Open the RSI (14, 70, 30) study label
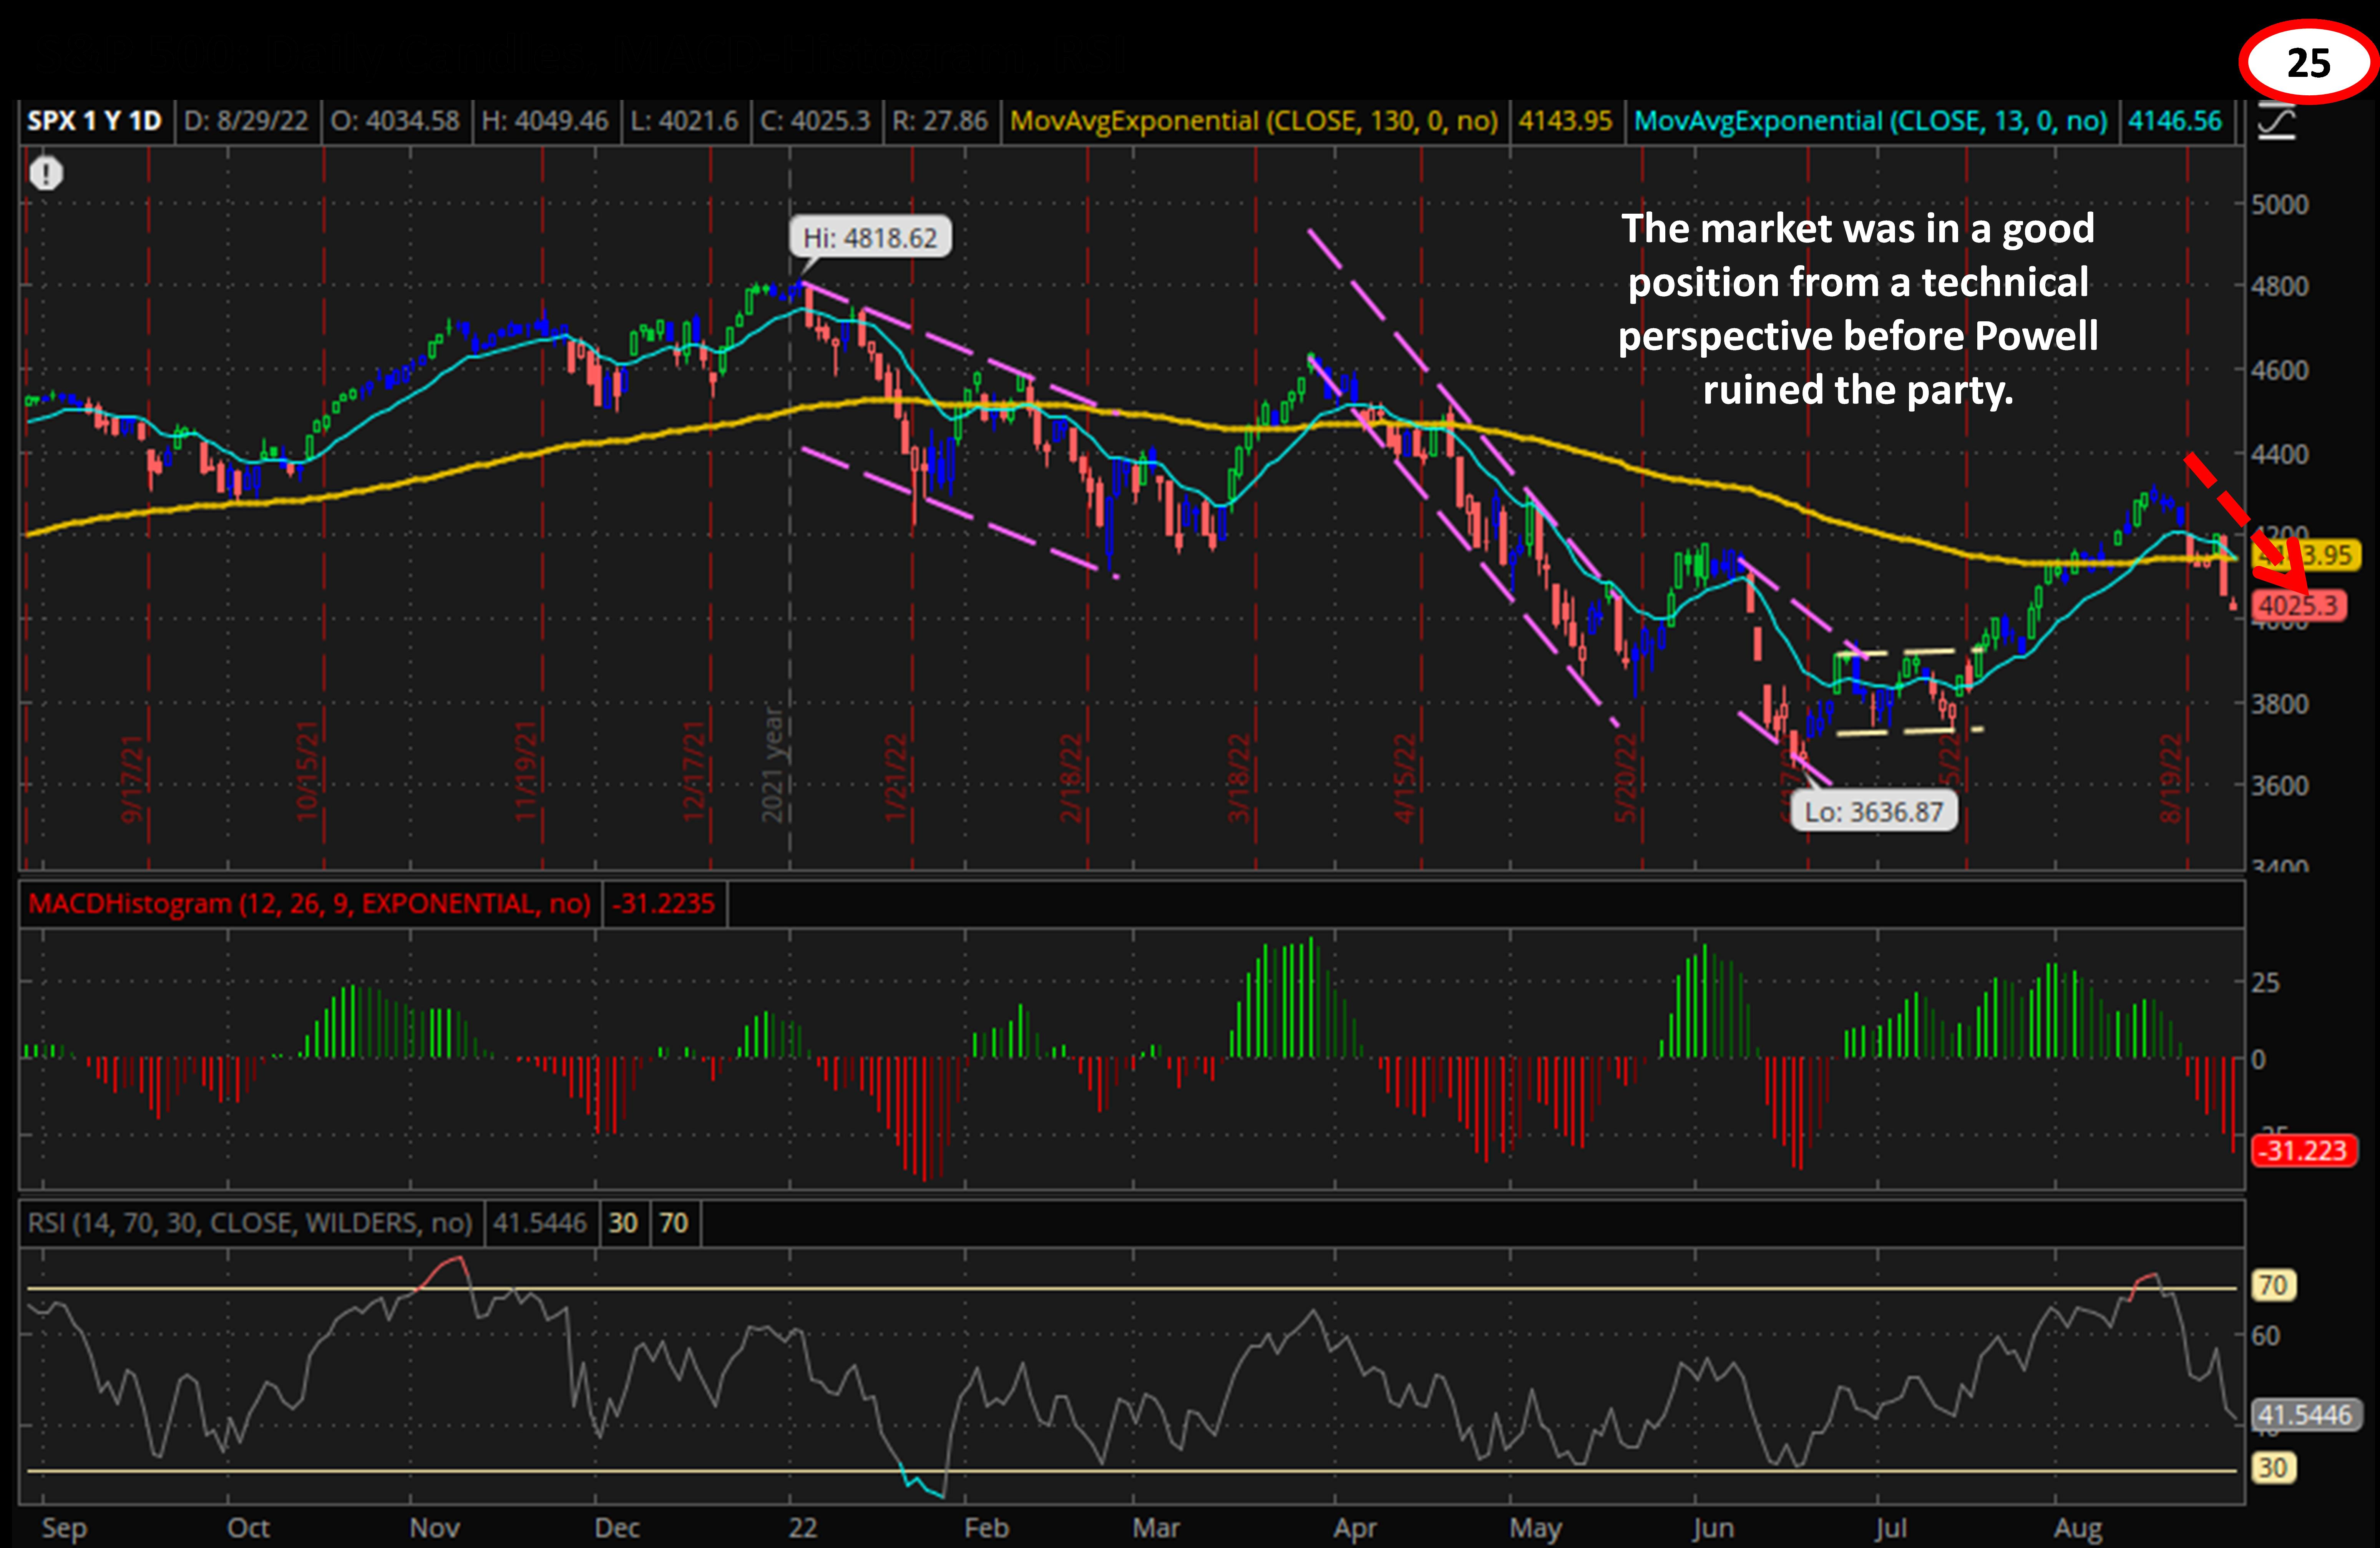 coord(249,1223)
